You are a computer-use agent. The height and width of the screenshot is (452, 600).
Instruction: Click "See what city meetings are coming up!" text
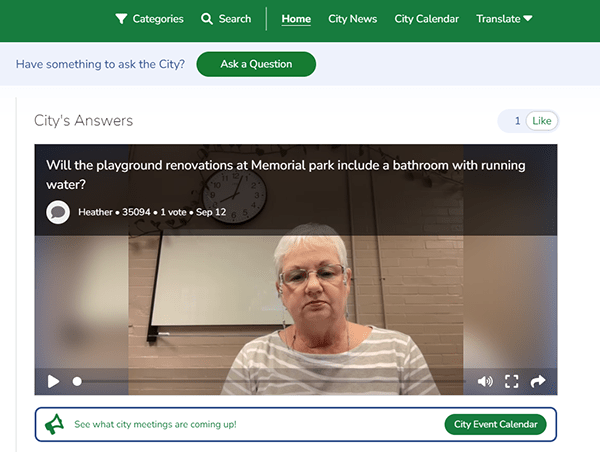[155, 424]
